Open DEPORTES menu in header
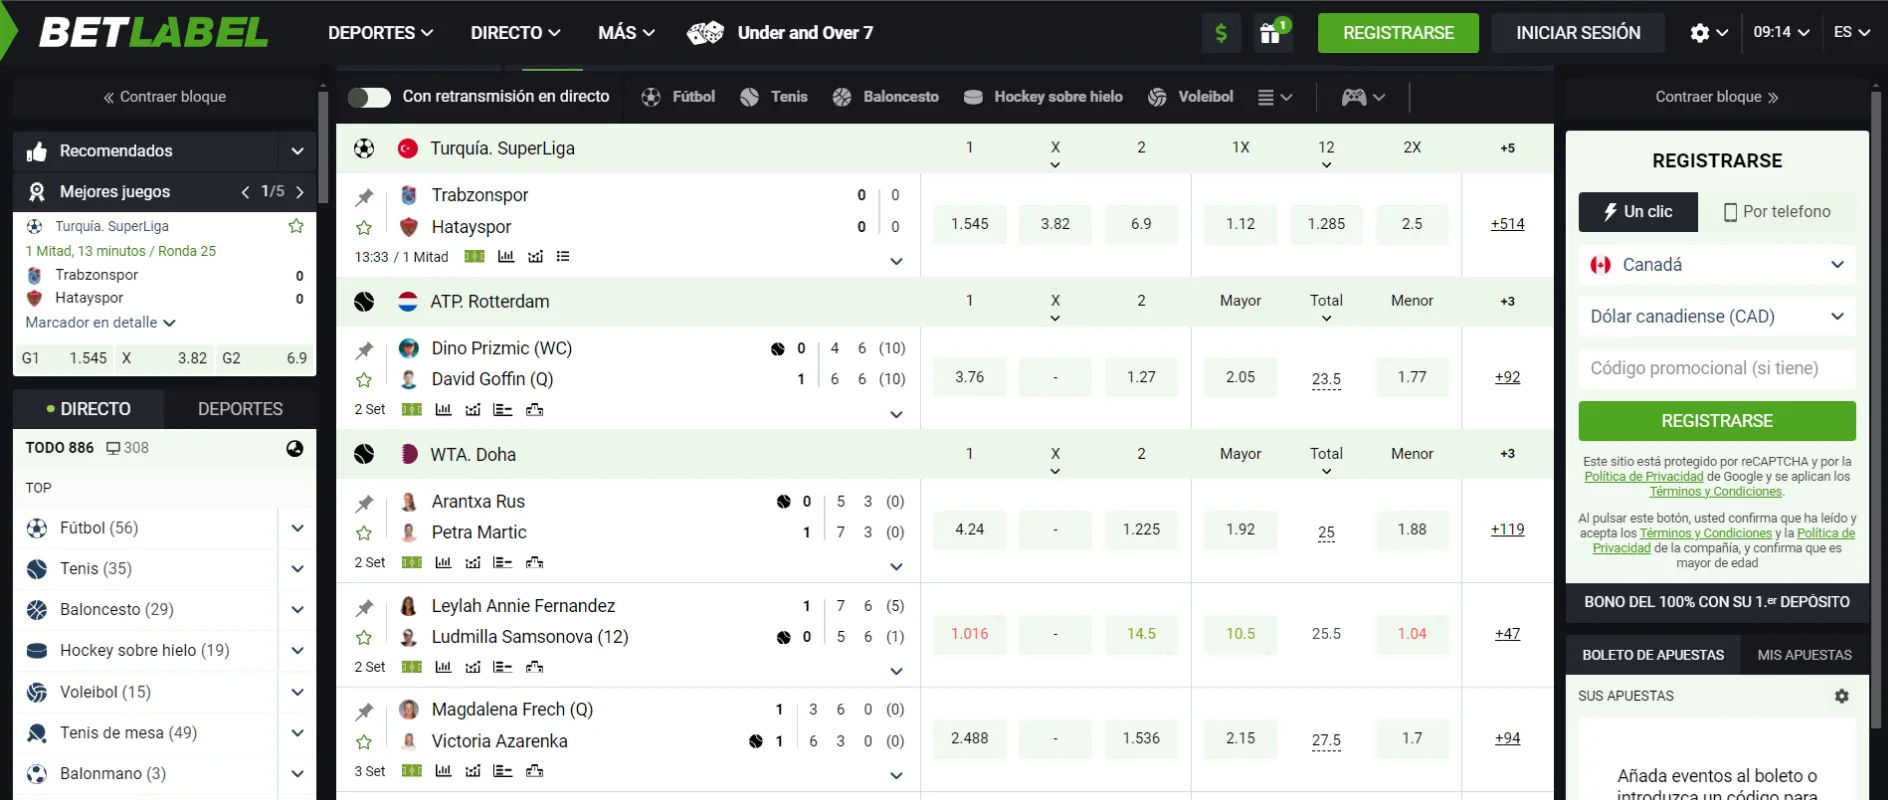This screenshot has height=800, width=1888. point(380,33)
